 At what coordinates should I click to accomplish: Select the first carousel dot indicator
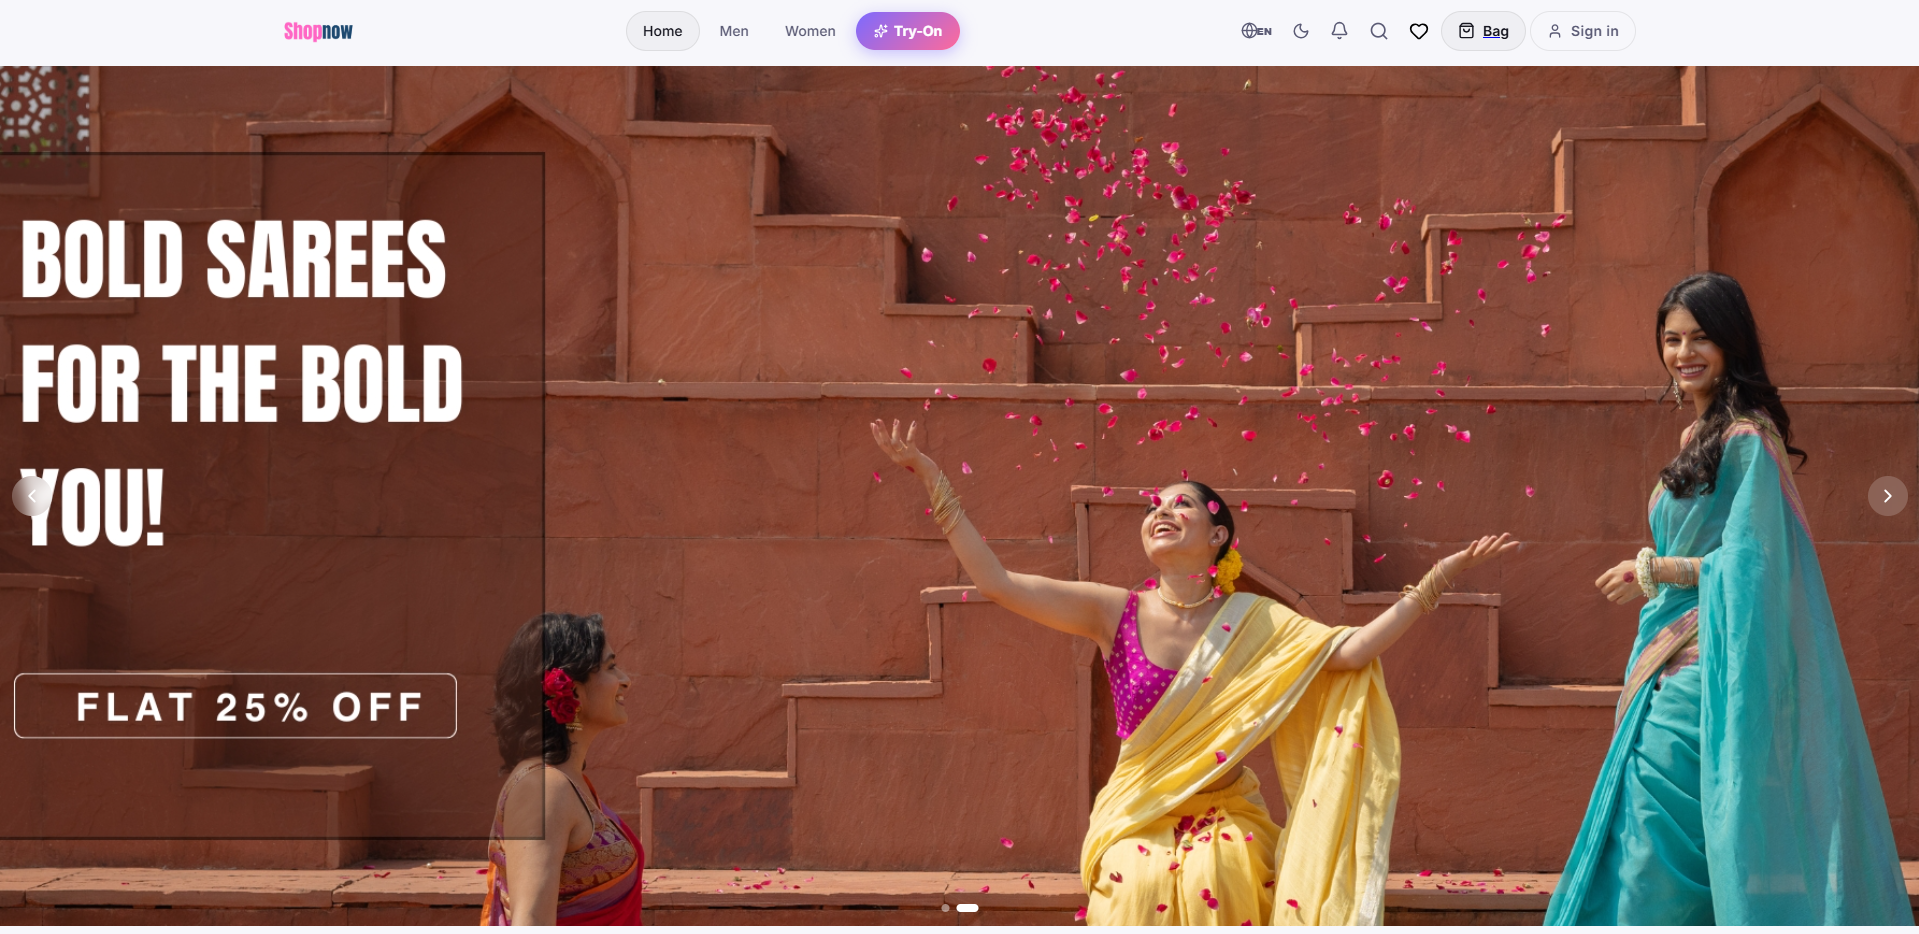tap(945, 908)
